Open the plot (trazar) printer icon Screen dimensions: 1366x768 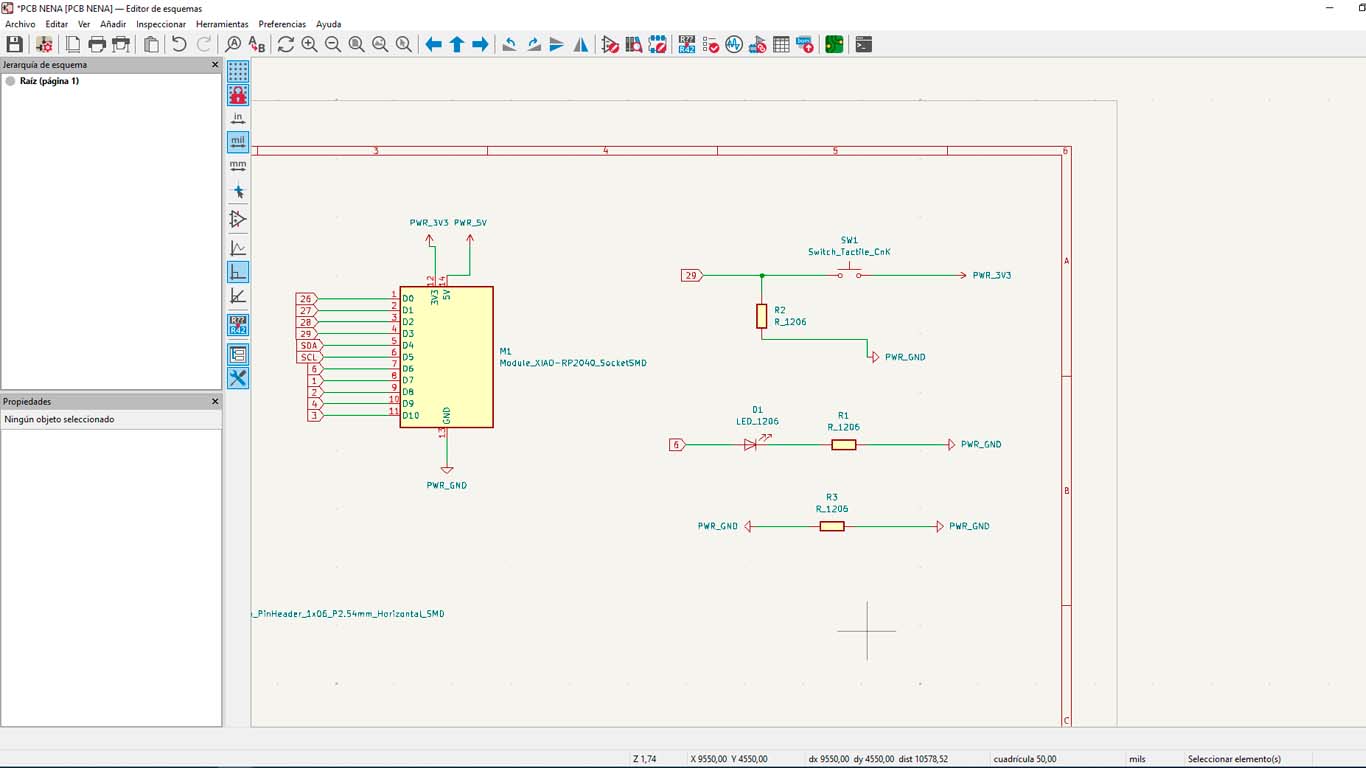coord(121,44)
